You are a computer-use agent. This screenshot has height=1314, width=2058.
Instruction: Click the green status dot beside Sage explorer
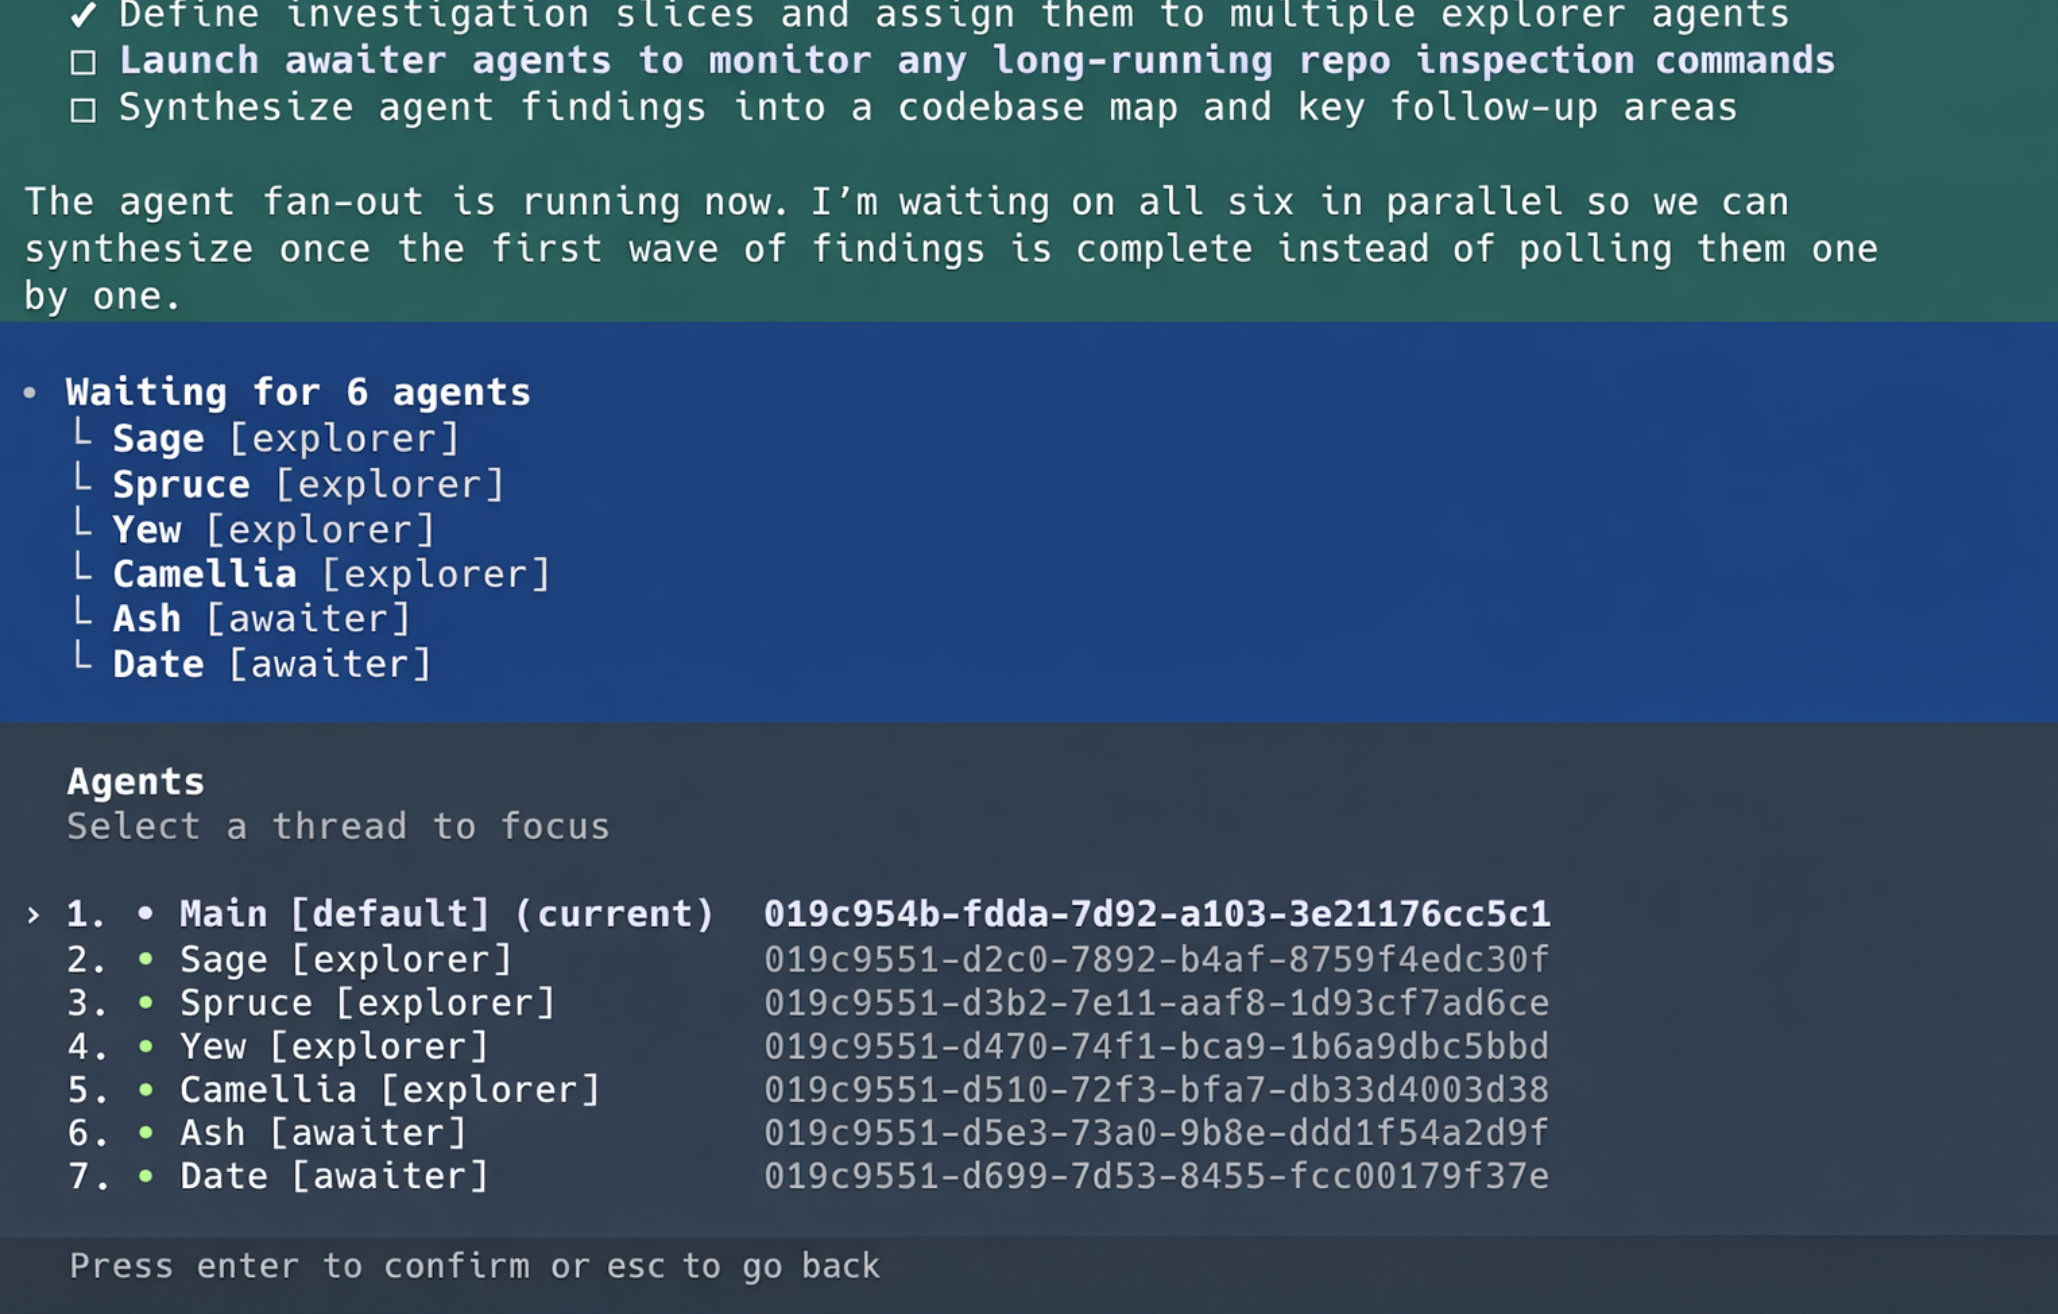point(146,959)
